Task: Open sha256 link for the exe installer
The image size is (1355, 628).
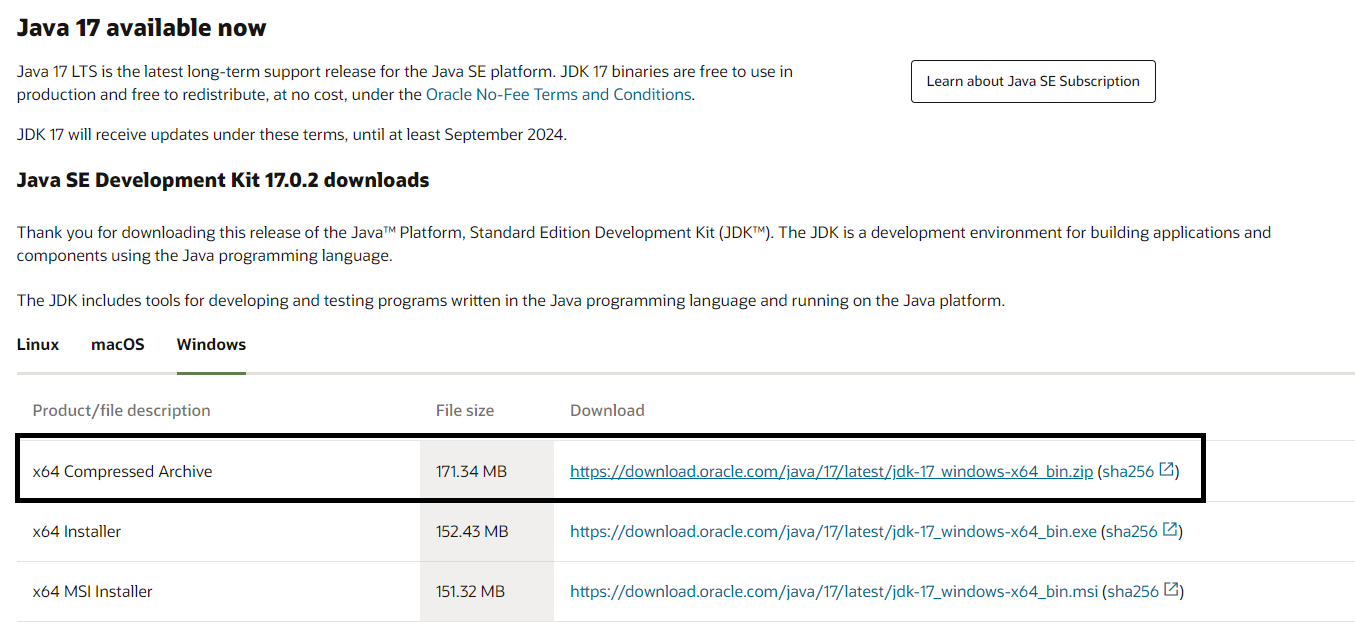Action: pyautogui.click(x=1132, y=531)
